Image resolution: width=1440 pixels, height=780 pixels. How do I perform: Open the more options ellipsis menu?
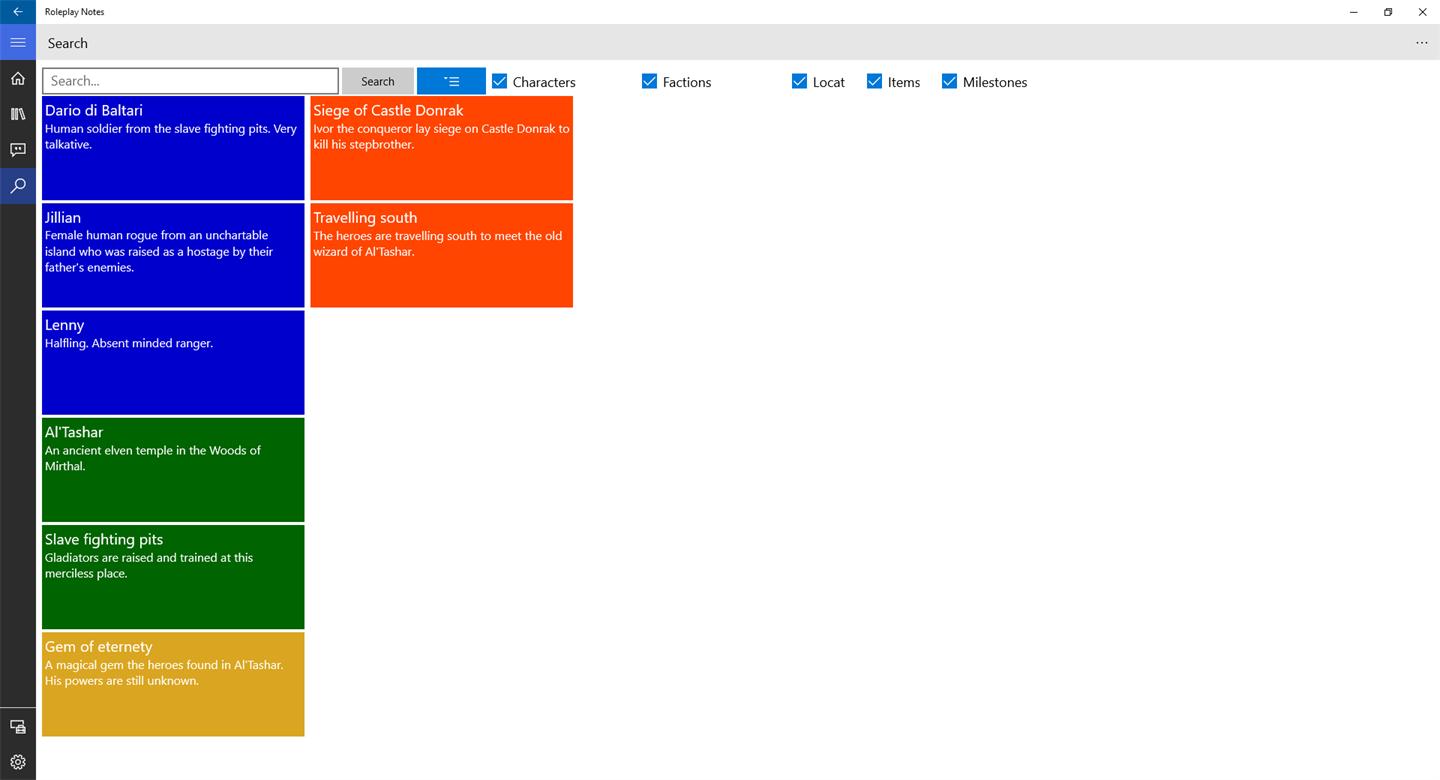click(x=1422, y=43)
